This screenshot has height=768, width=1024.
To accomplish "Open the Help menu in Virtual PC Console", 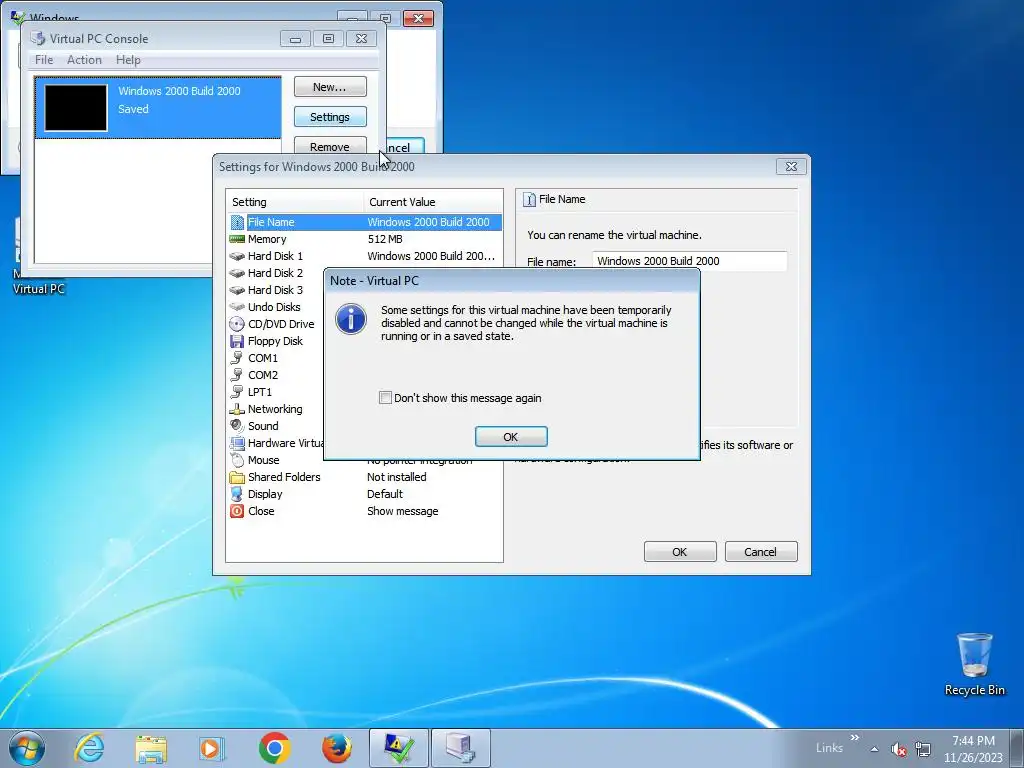I will 128,59.
